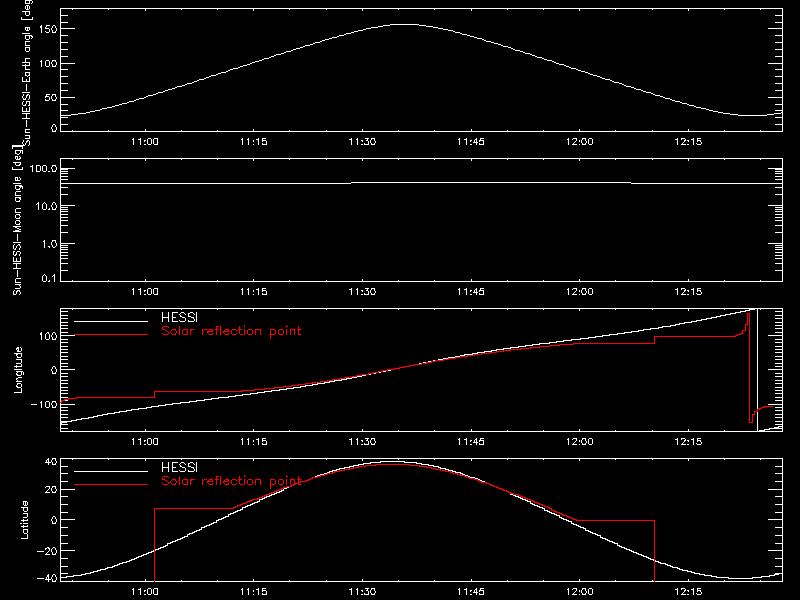
Task: Click "11:45" under the Latitude plot
Action: (470, 592)
